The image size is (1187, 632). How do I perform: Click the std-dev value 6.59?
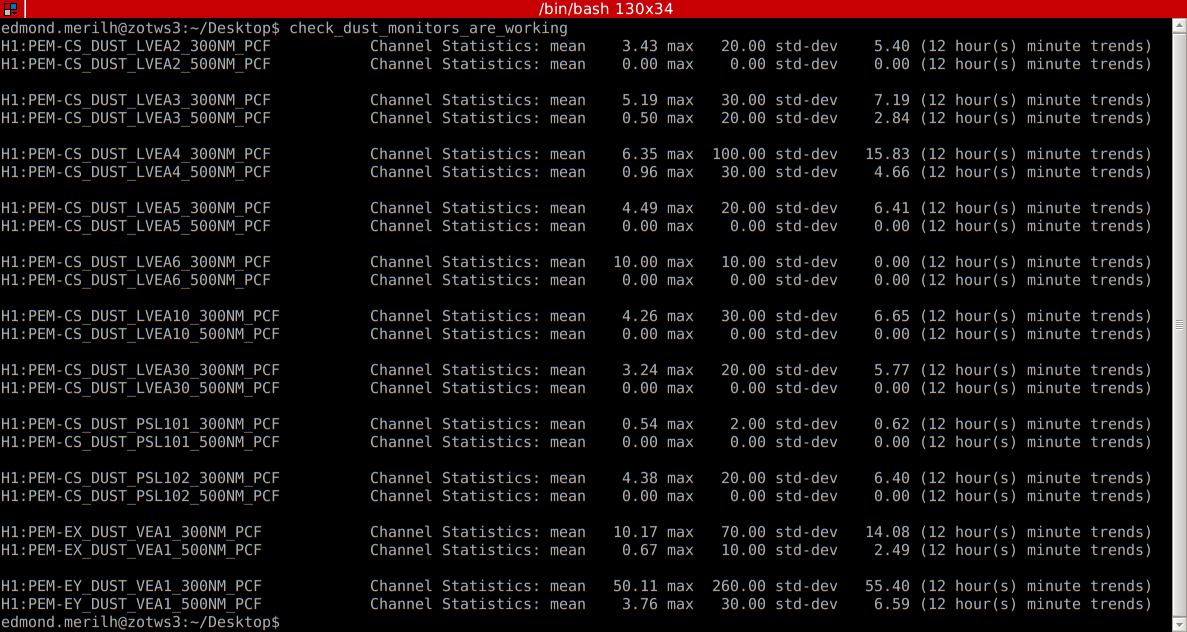(x=892, y=604)
